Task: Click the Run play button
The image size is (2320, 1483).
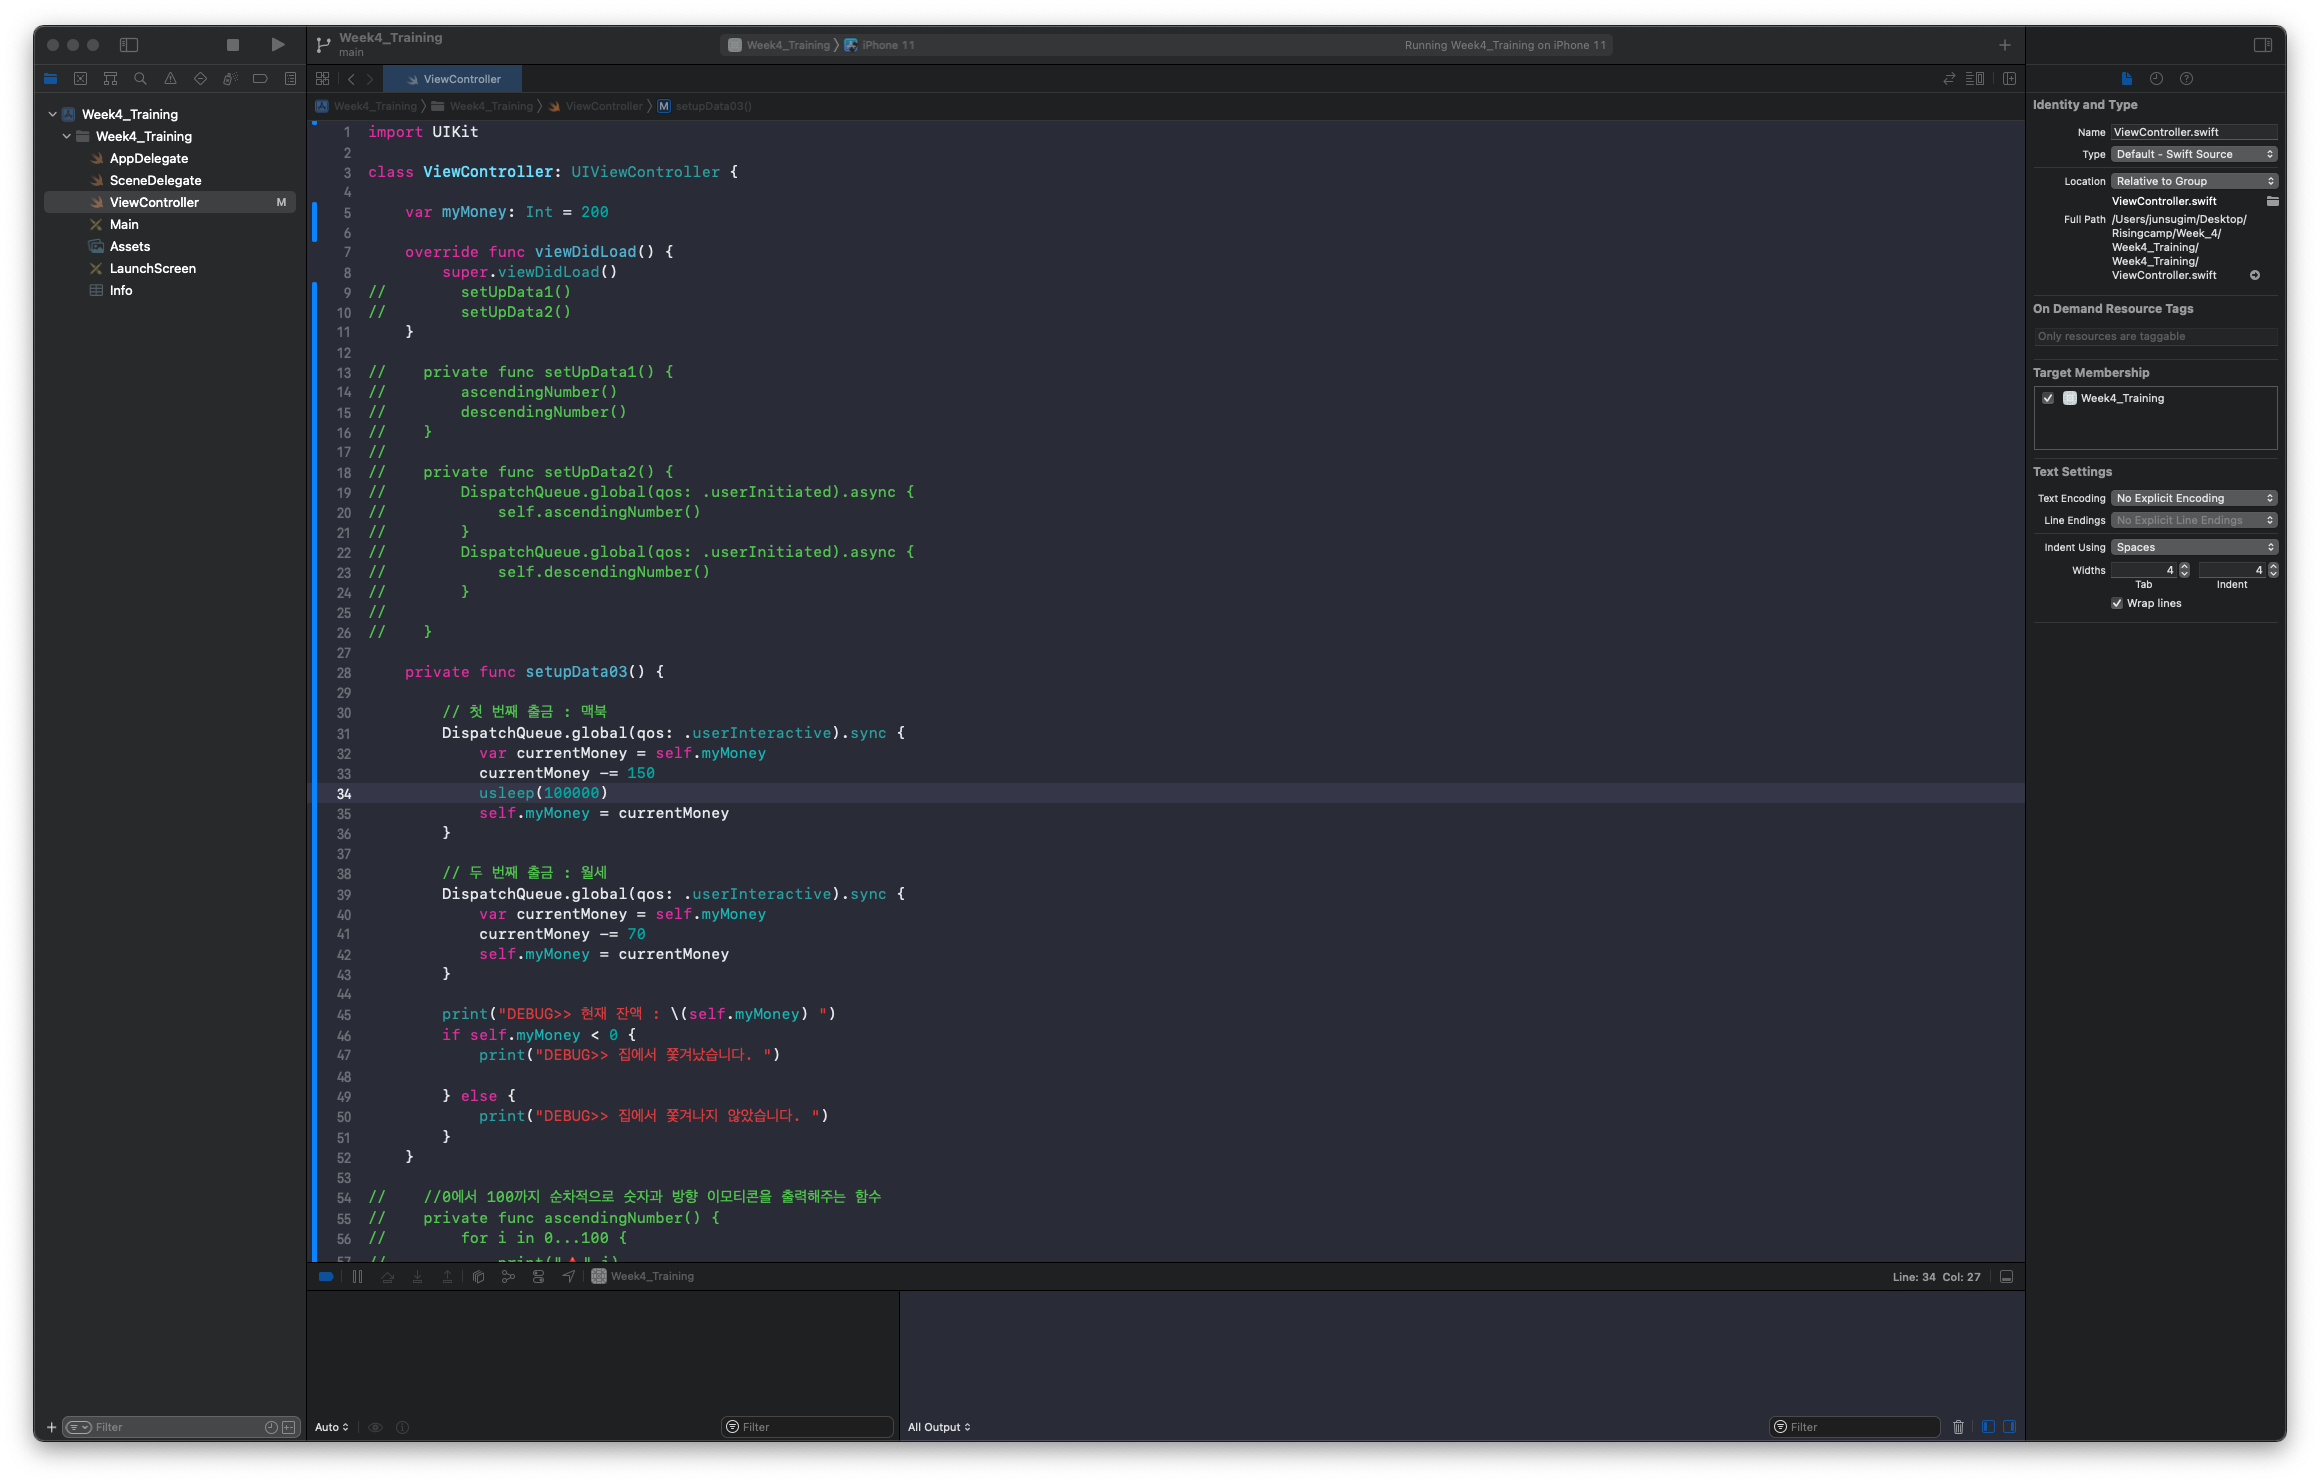Action: pos(278,45)
